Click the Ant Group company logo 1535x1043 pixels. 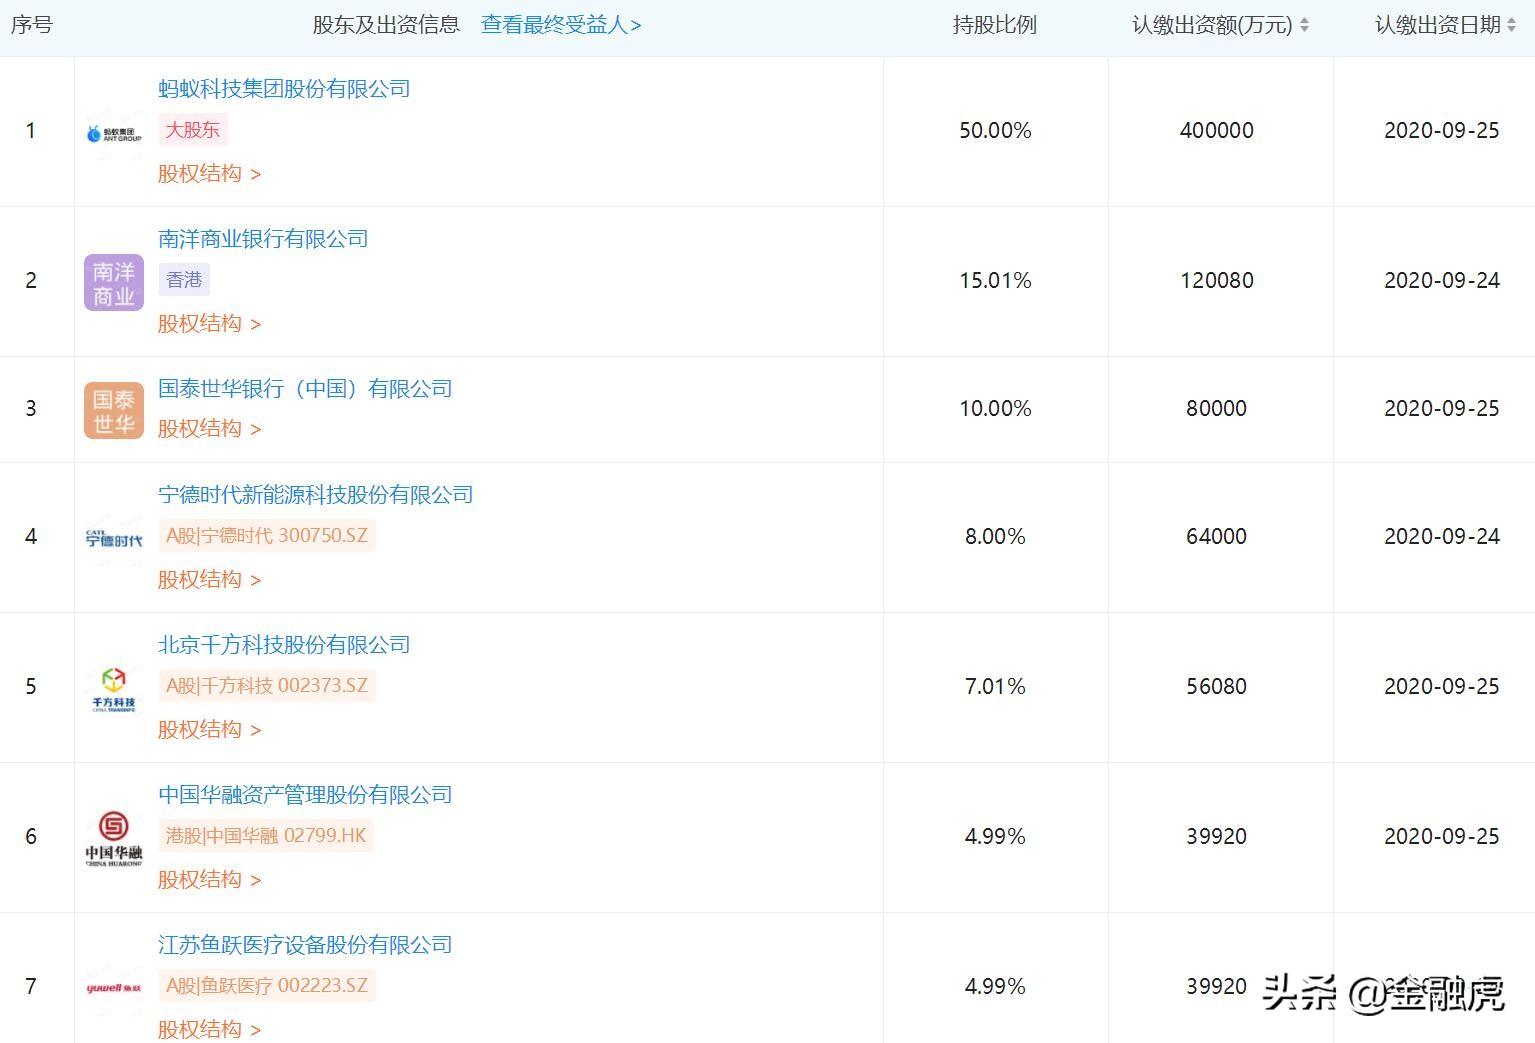(114, 133)
